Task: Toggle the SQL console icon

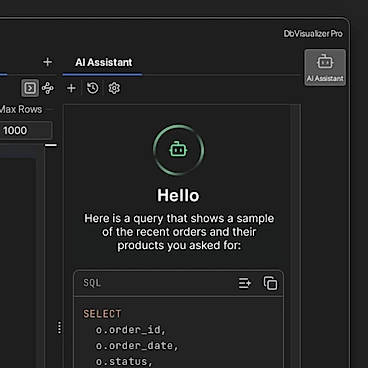Action: click(30, 88)
